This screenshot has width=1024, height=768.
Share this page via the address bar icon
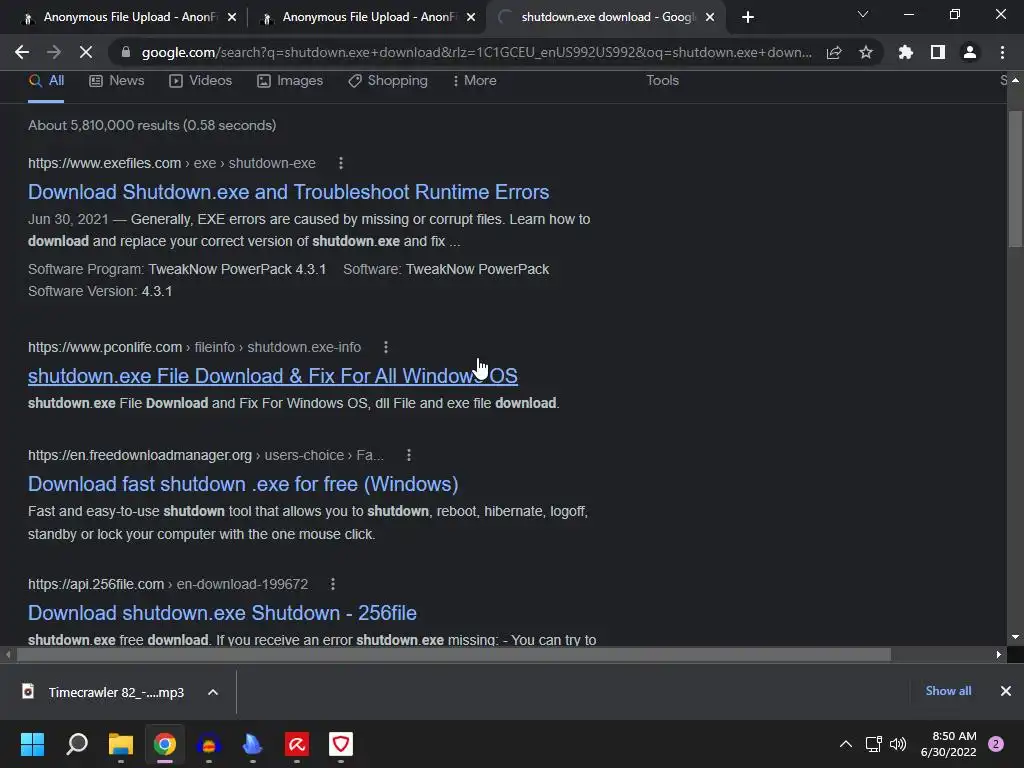coord(834,52)
